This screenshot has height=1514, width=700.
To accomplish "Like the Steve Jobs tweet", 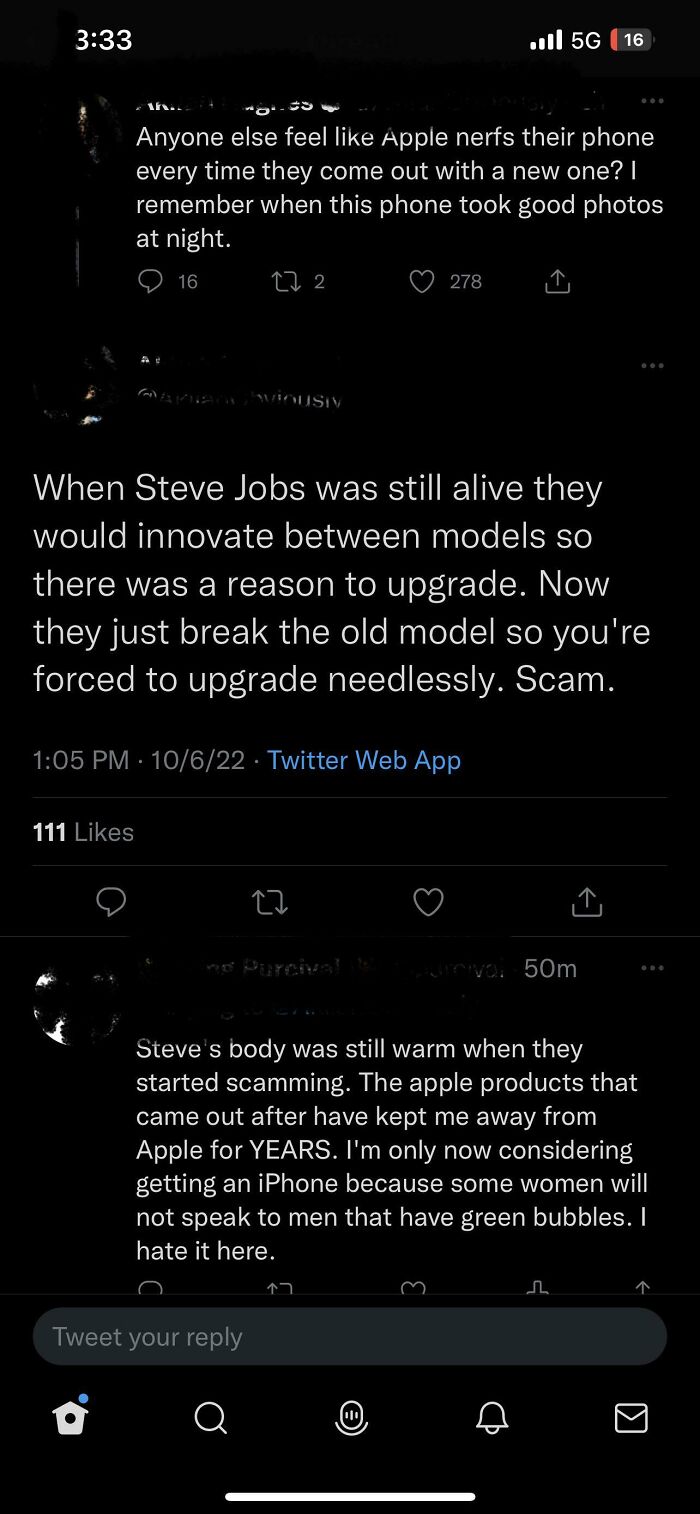I will click(x=428, y=902).
